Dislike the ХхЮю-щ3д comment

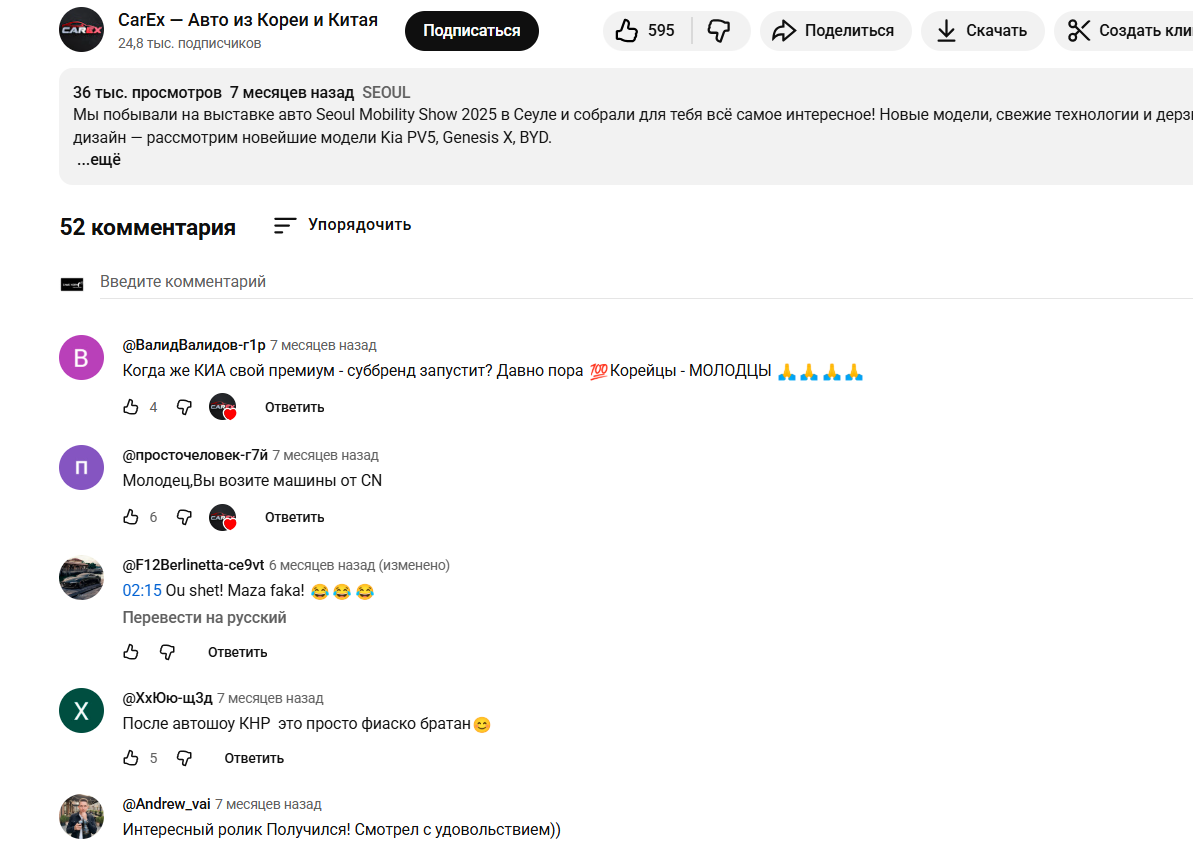184,758
